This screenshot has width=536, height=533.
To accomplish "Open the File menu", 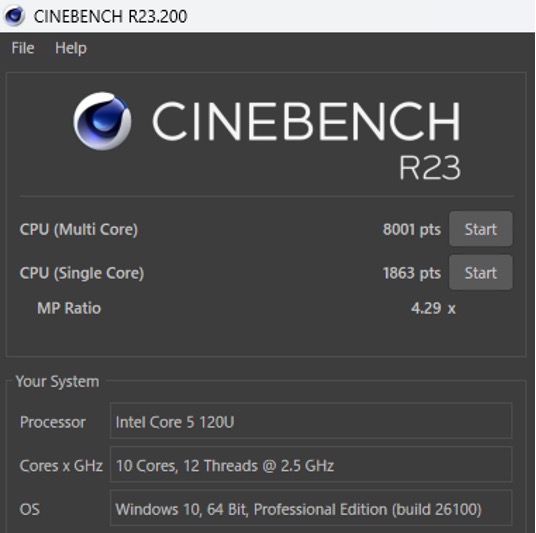I will 23,48.
